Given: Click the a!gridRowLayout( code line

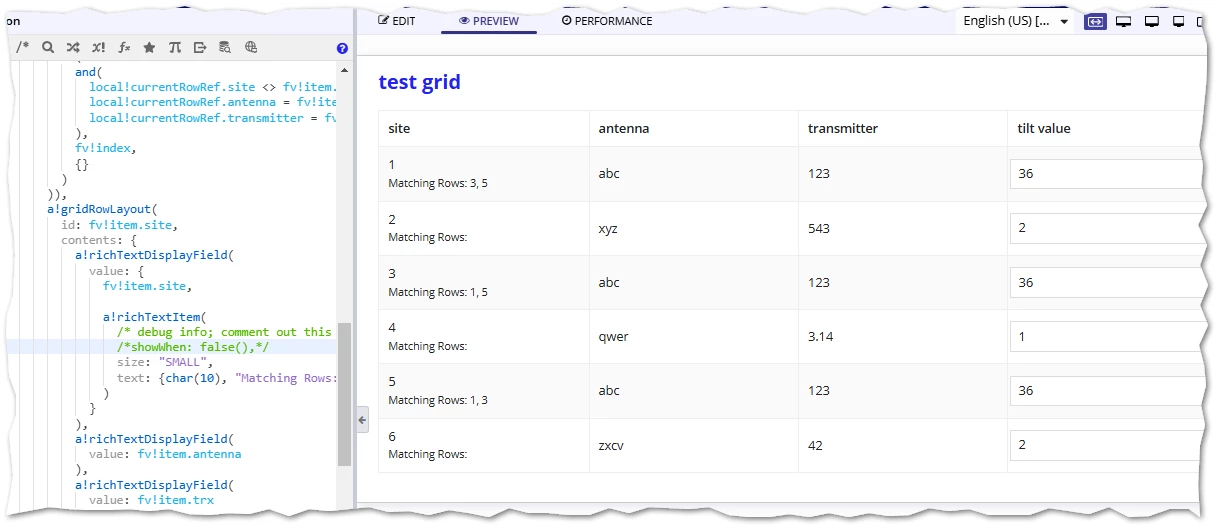Looking at the screenshot, I should click(103, 209).
